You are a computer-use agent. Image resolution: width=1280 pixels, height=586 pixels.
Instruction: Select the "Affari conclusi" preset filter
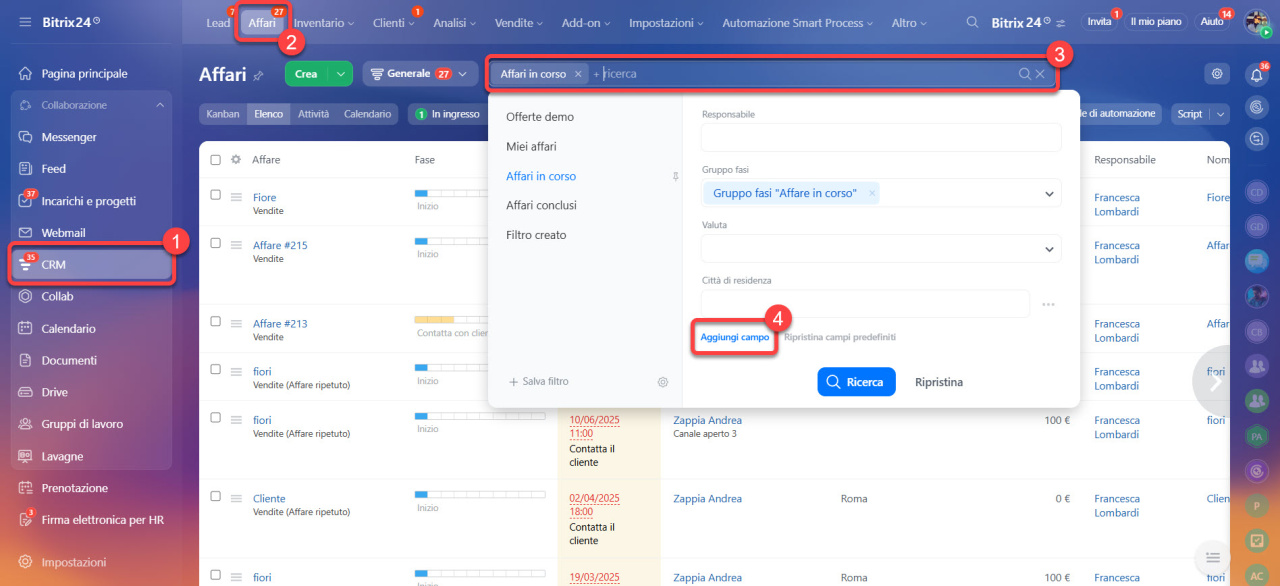pos(541,205)
